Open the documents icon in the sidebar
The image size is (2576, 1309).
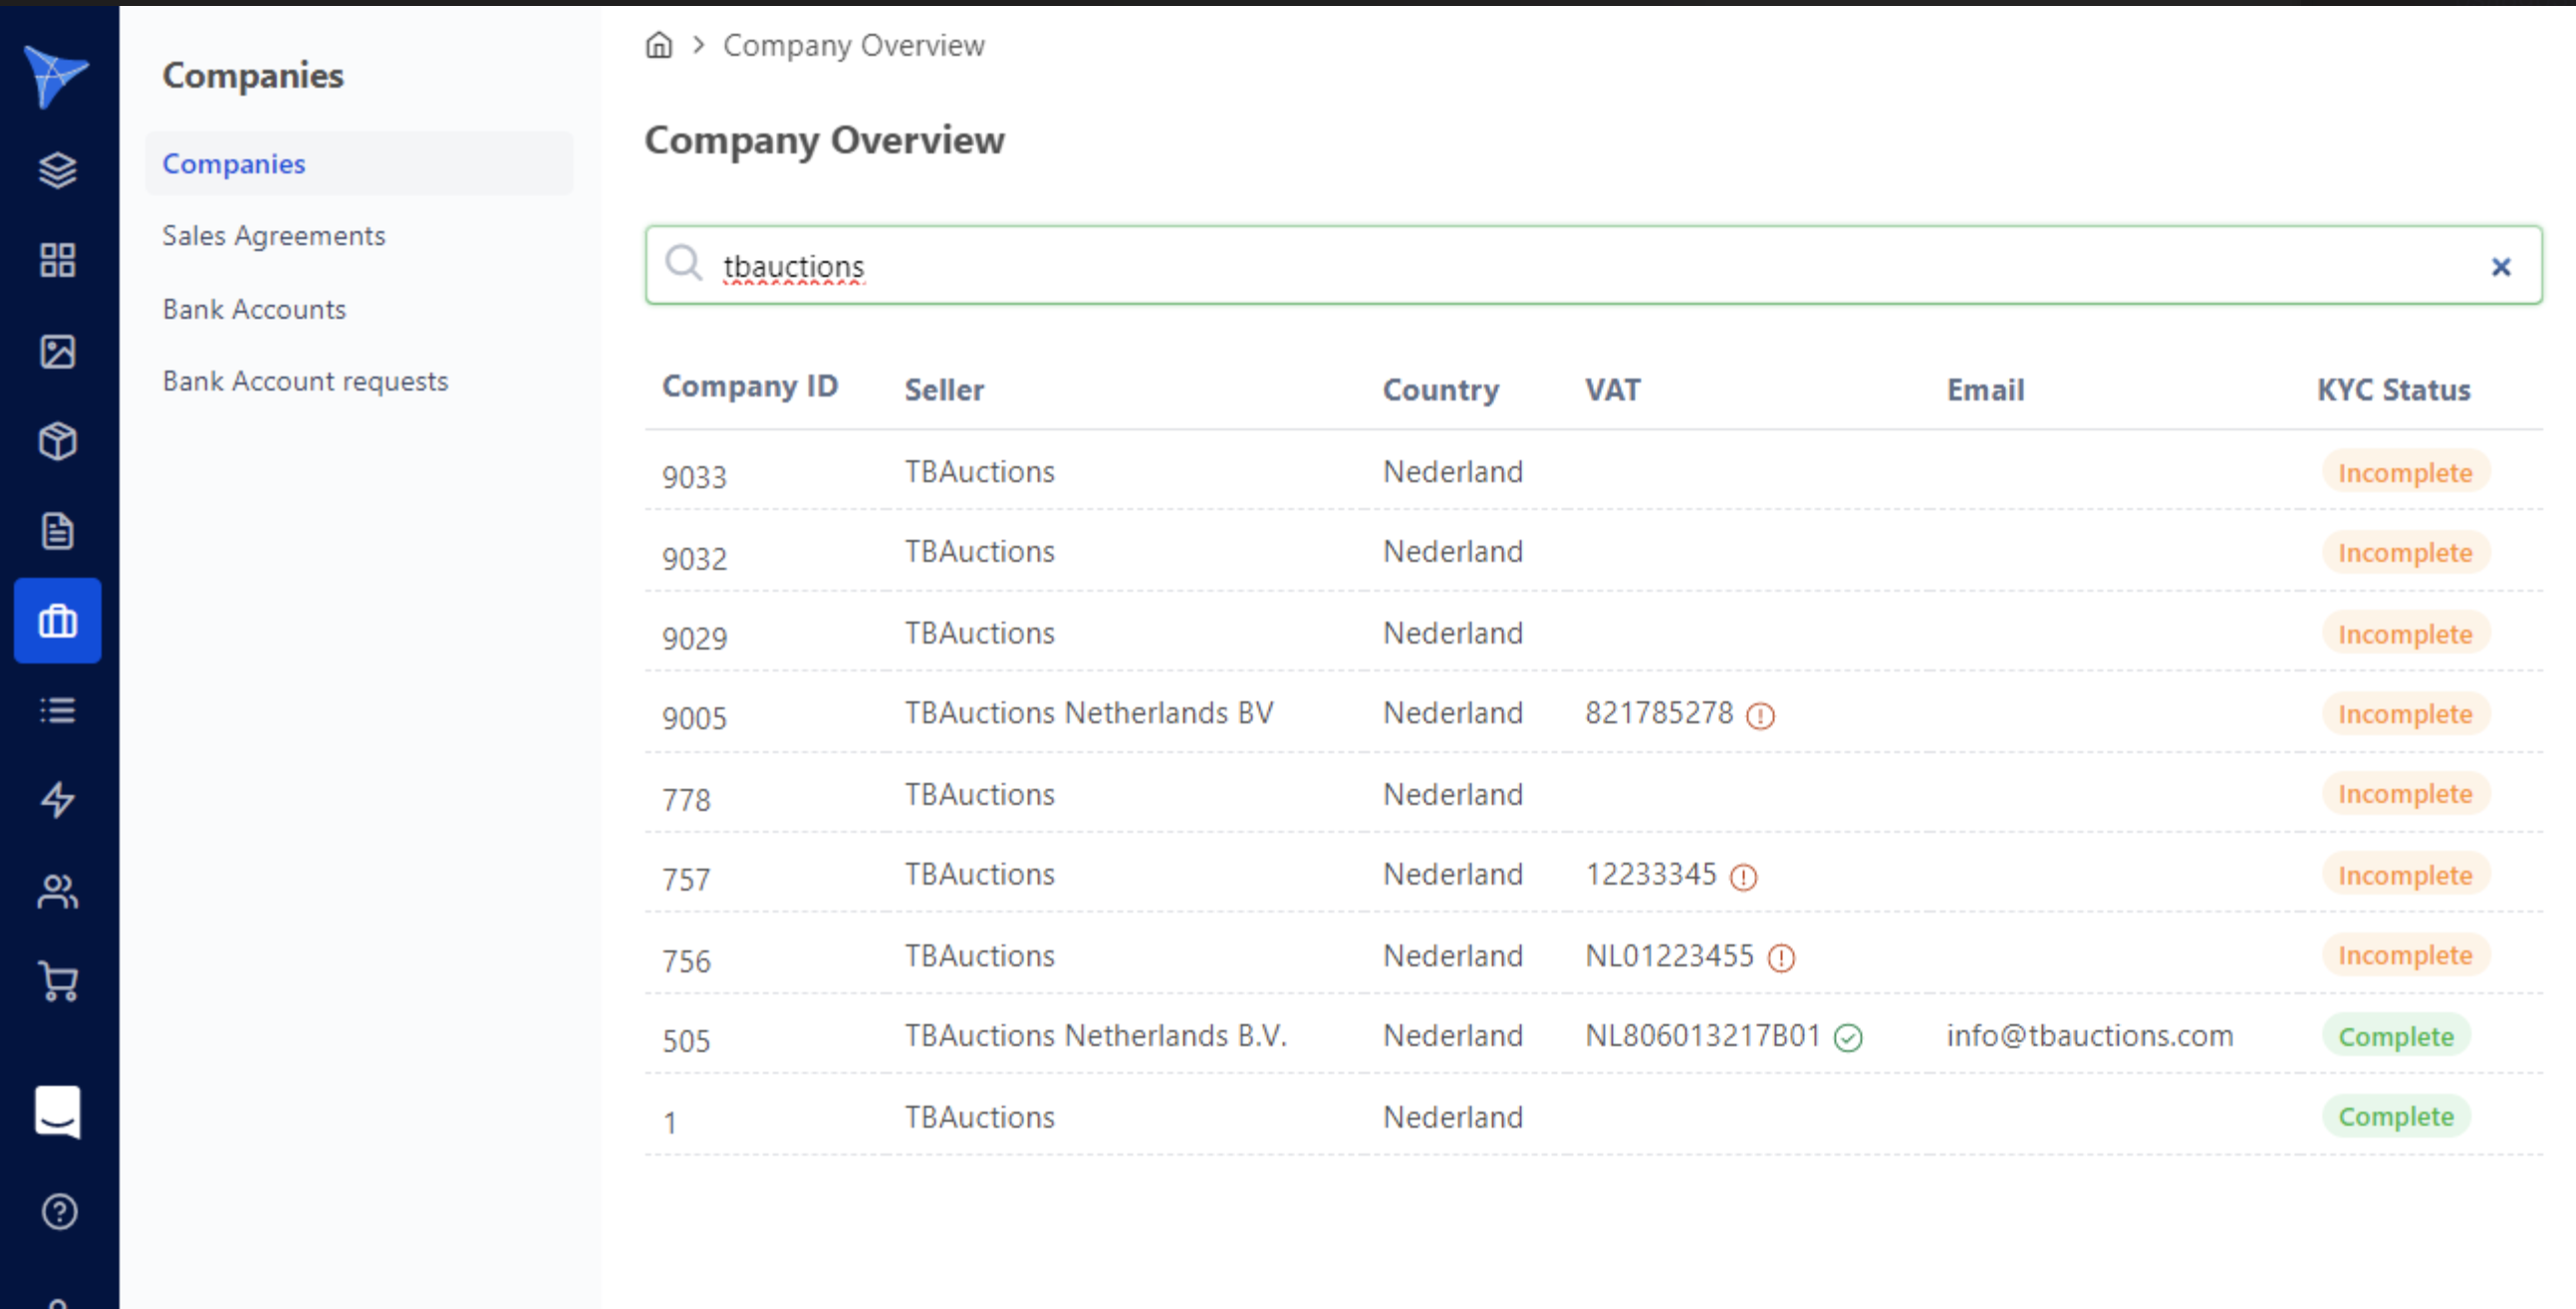[x=57, y=531]
